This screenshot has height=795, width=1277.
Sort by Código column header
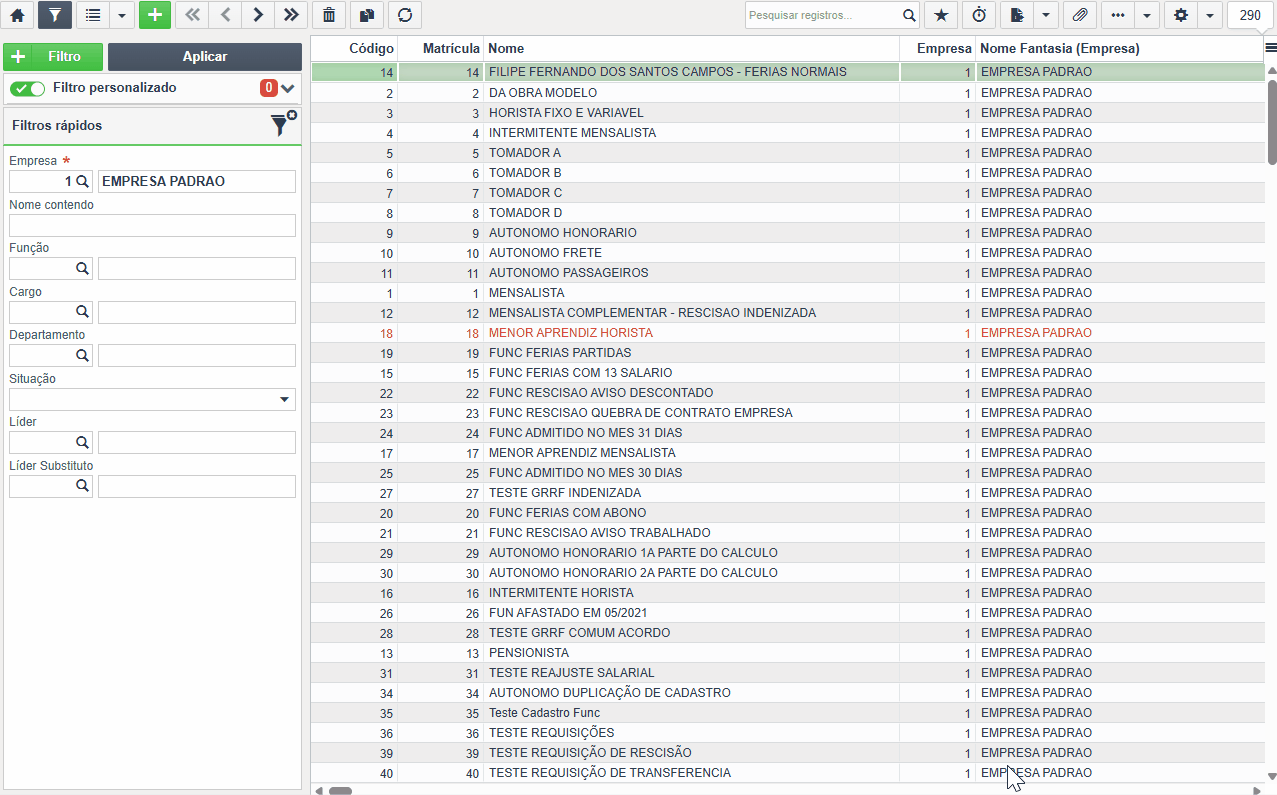coord(354,48)
